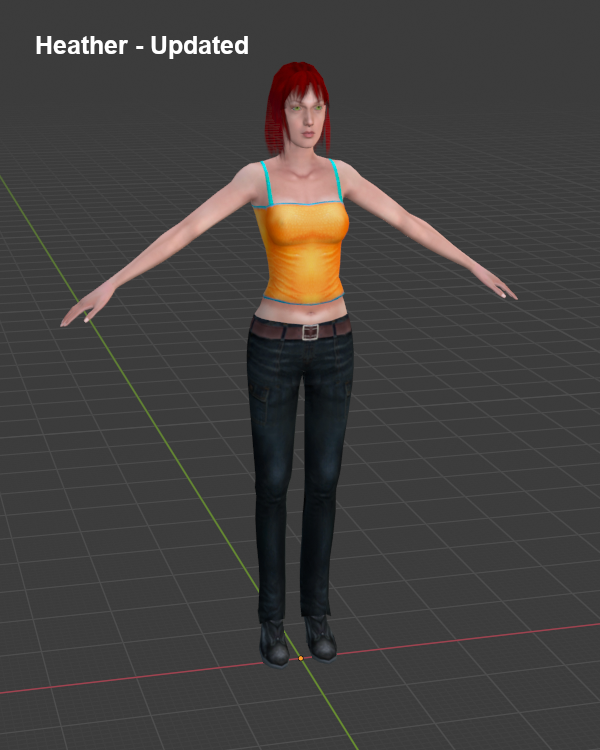This screenshot has width=600, height=750.
Task: Click the "Heather - Updated" title text
Action: point(141,46)
